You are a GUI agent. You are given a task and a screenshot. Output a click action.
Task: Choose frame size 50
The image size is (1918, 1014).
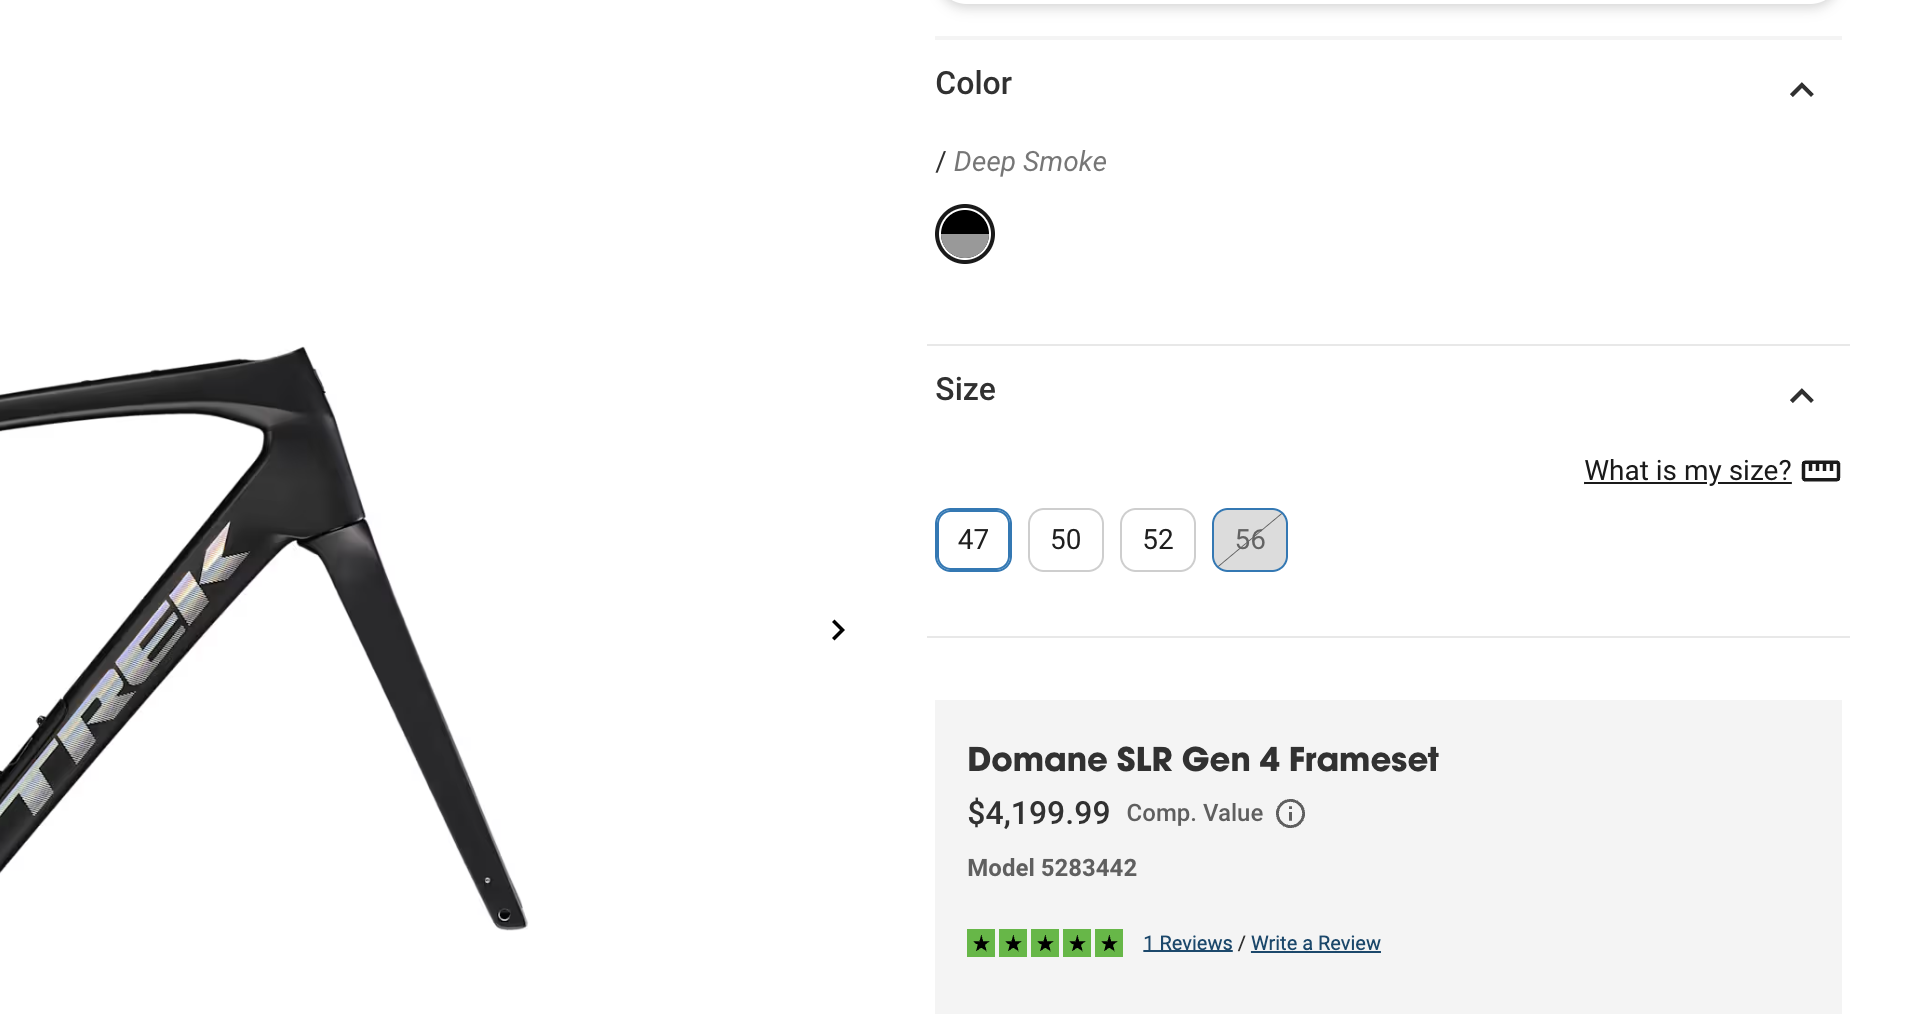1065,540
